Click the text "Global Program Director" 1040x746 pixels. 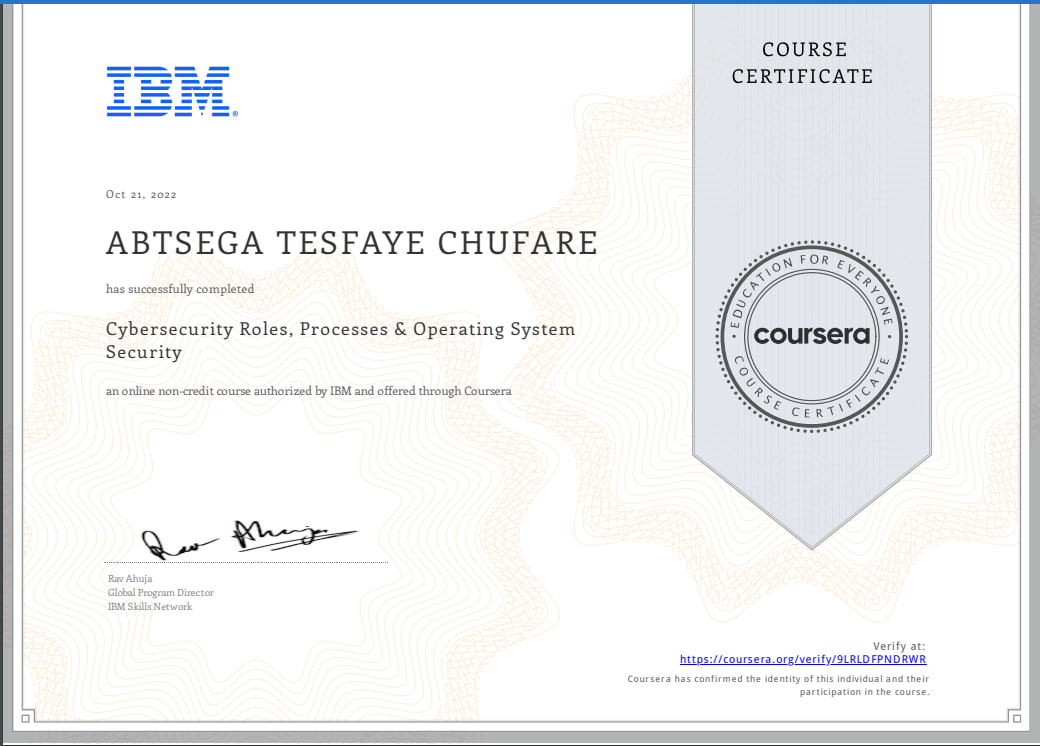click(161, 593)
